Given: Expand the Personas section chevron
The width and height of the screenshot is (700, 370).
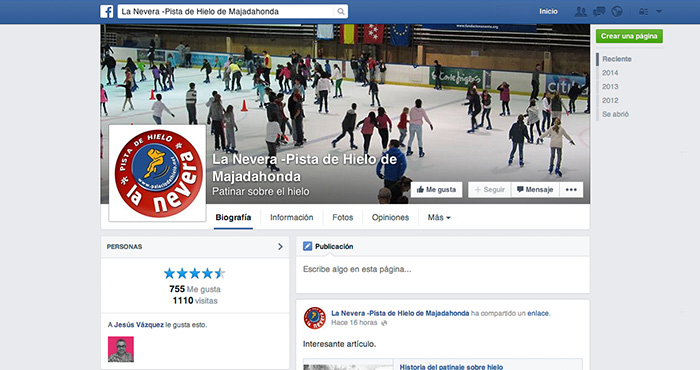Looking at the screenshot, I should 280,246.
